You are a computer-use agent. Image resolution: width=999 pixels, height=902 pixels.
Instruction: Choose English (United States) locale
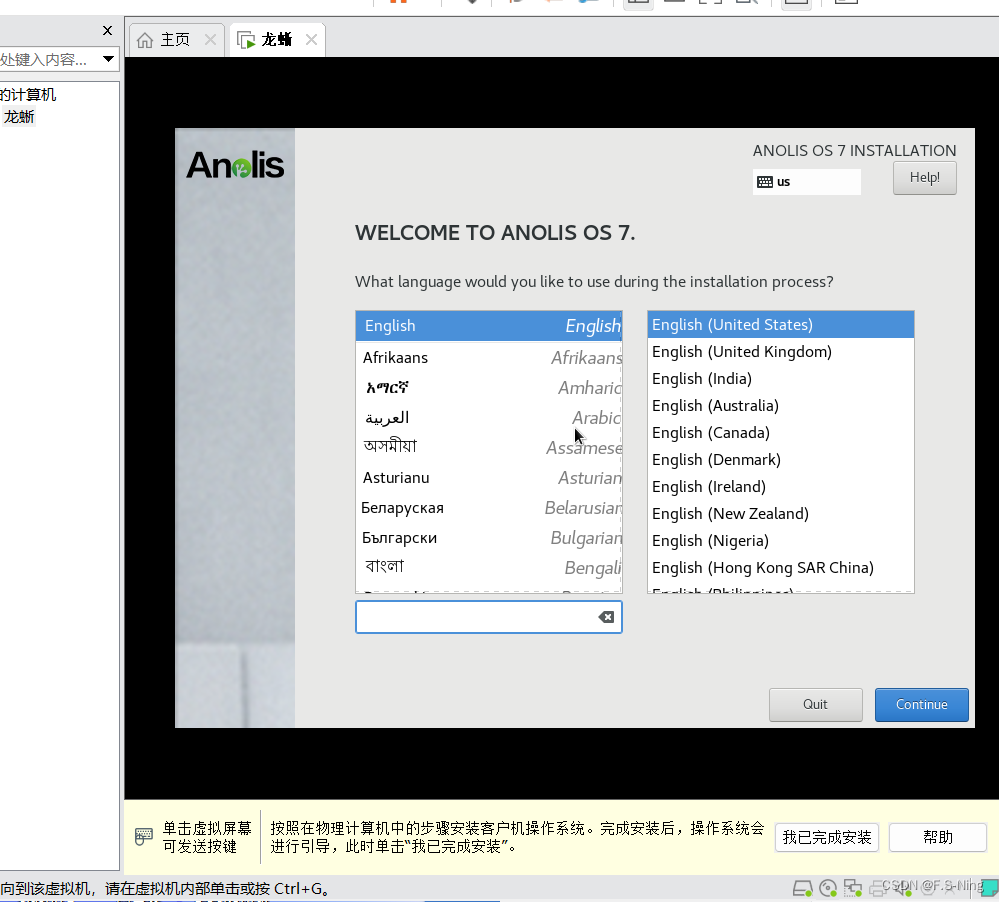[780, 325]
